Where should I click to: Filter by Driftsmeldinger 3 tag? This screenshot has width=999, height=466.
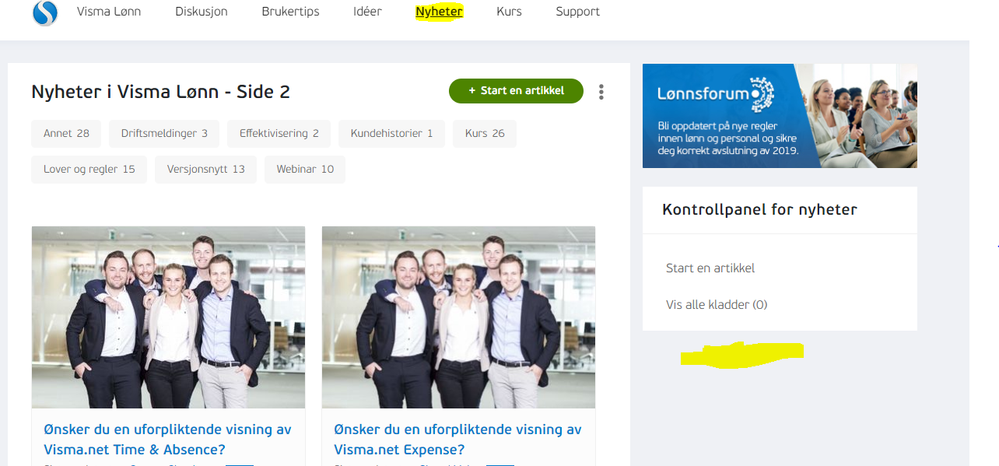tap(164, 134)
